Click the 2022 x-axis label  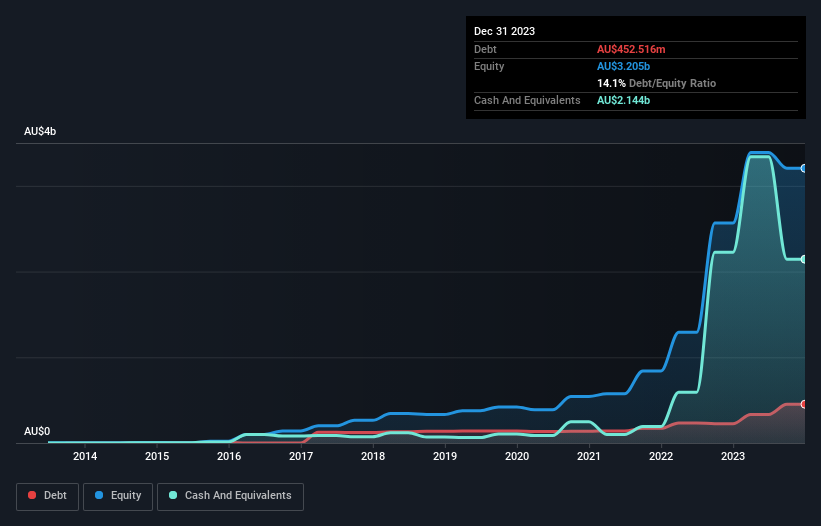[661, 456]
